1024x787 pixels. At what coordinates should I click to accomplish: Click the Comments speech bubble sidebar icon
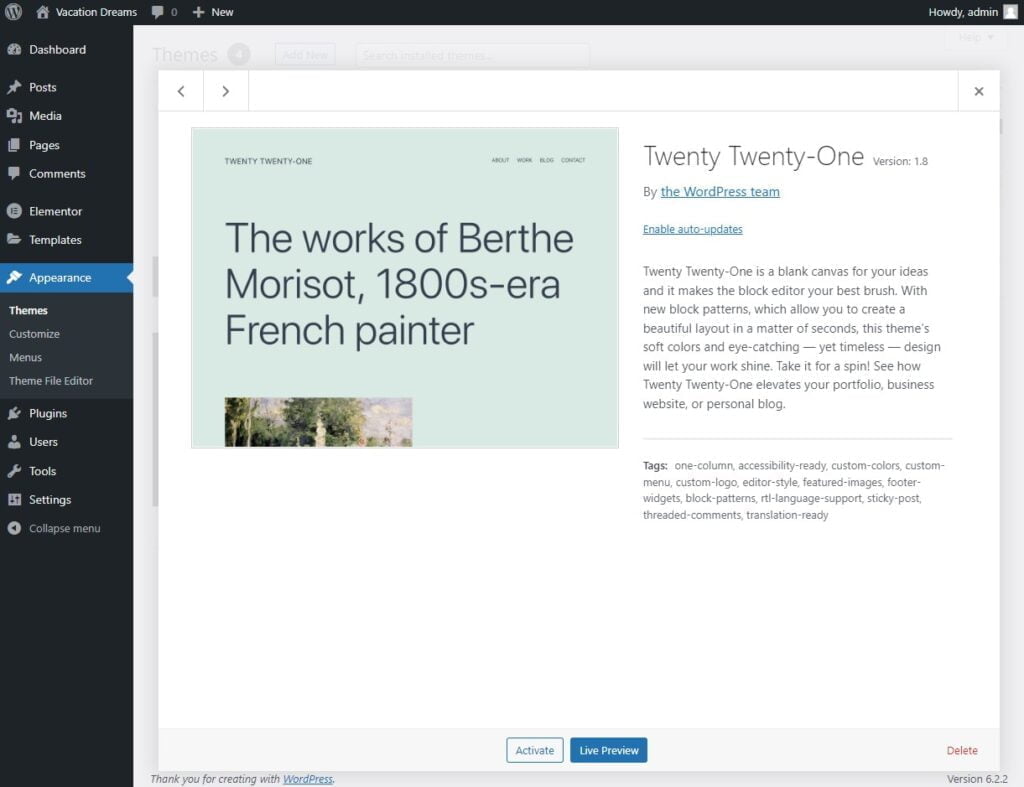pos(14,173)
